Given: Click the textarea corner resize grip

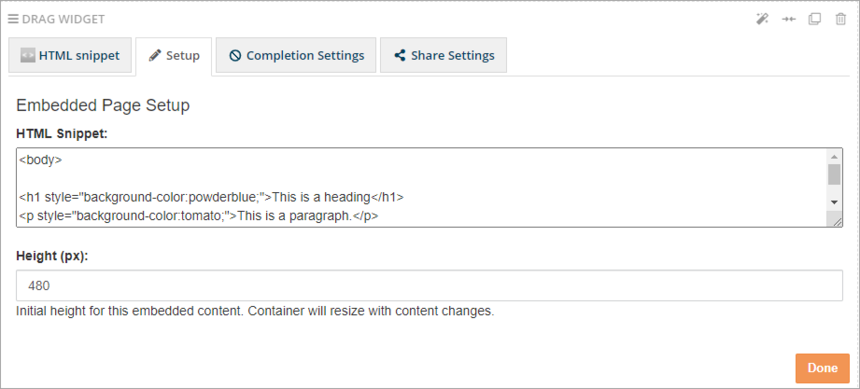Looking at the screenshot, I should 835,220.
